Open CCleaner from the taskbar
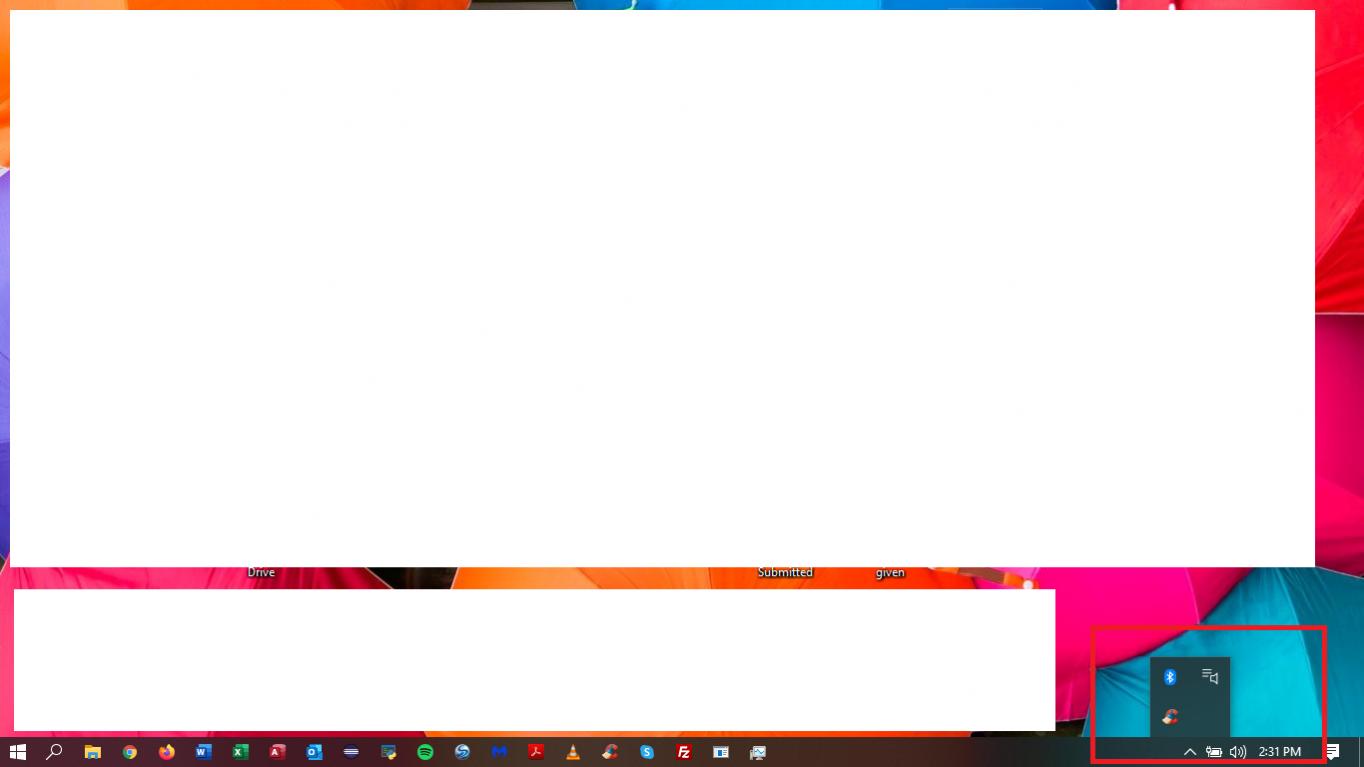Screen dimensions: 1364x767 [x=610, y=752]
